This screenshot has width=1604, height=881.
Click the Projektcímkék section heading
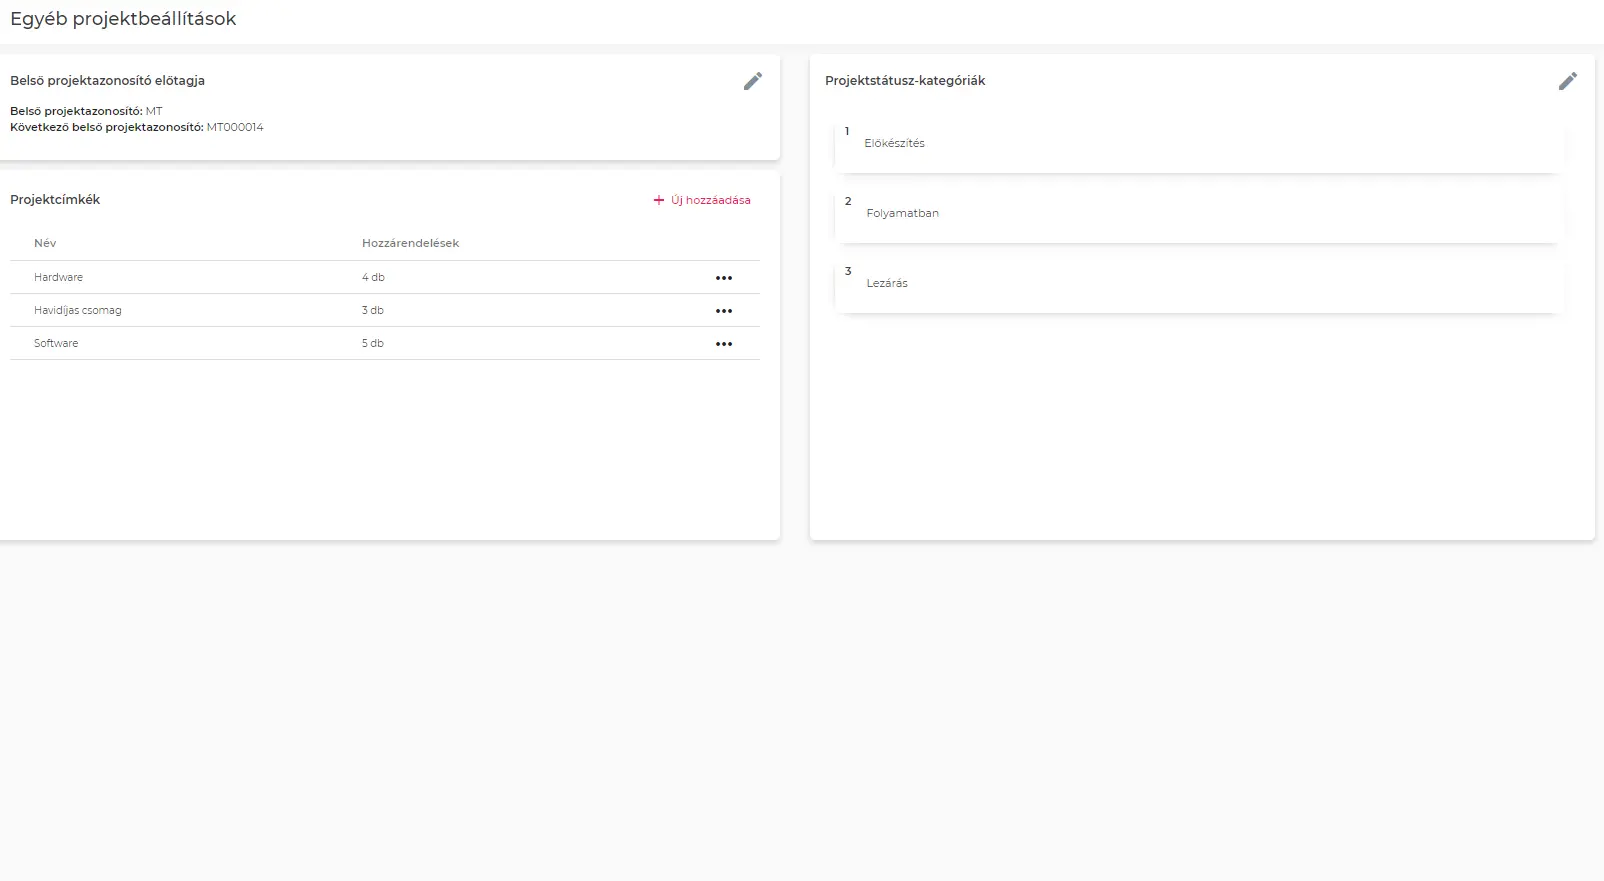55,199
